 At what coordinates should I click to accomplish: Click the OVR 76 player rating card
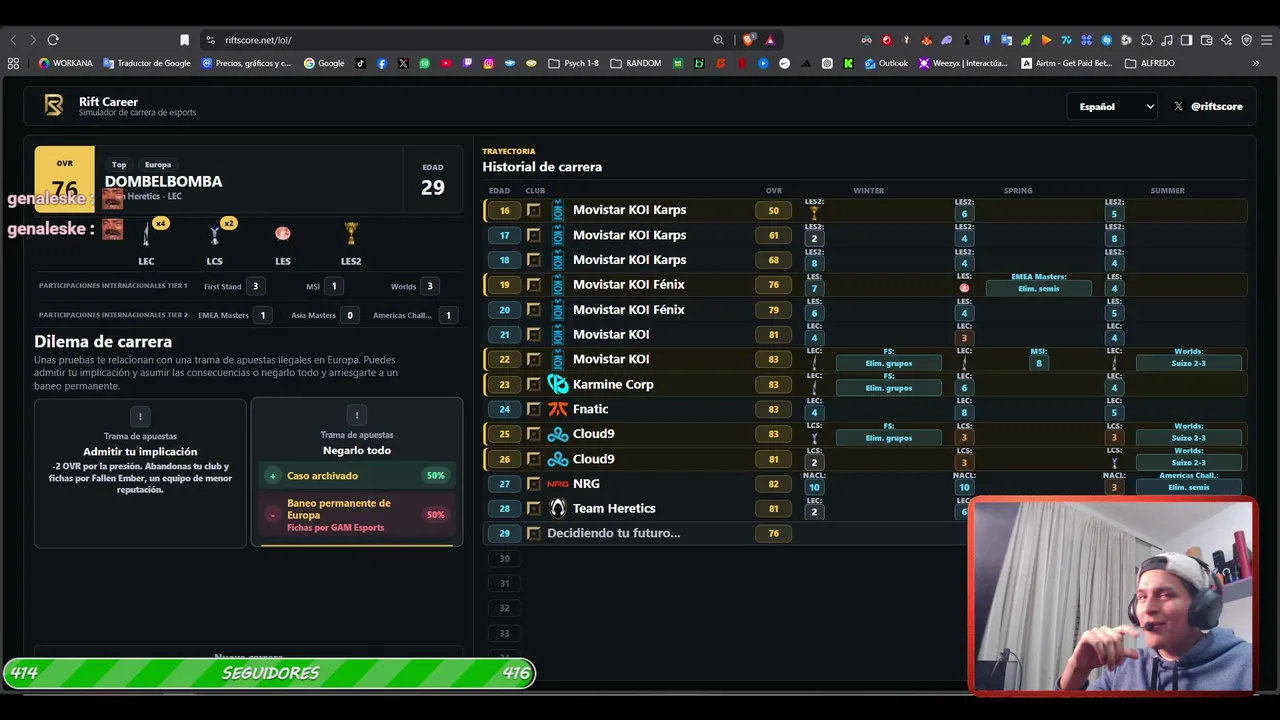point(65,180)
